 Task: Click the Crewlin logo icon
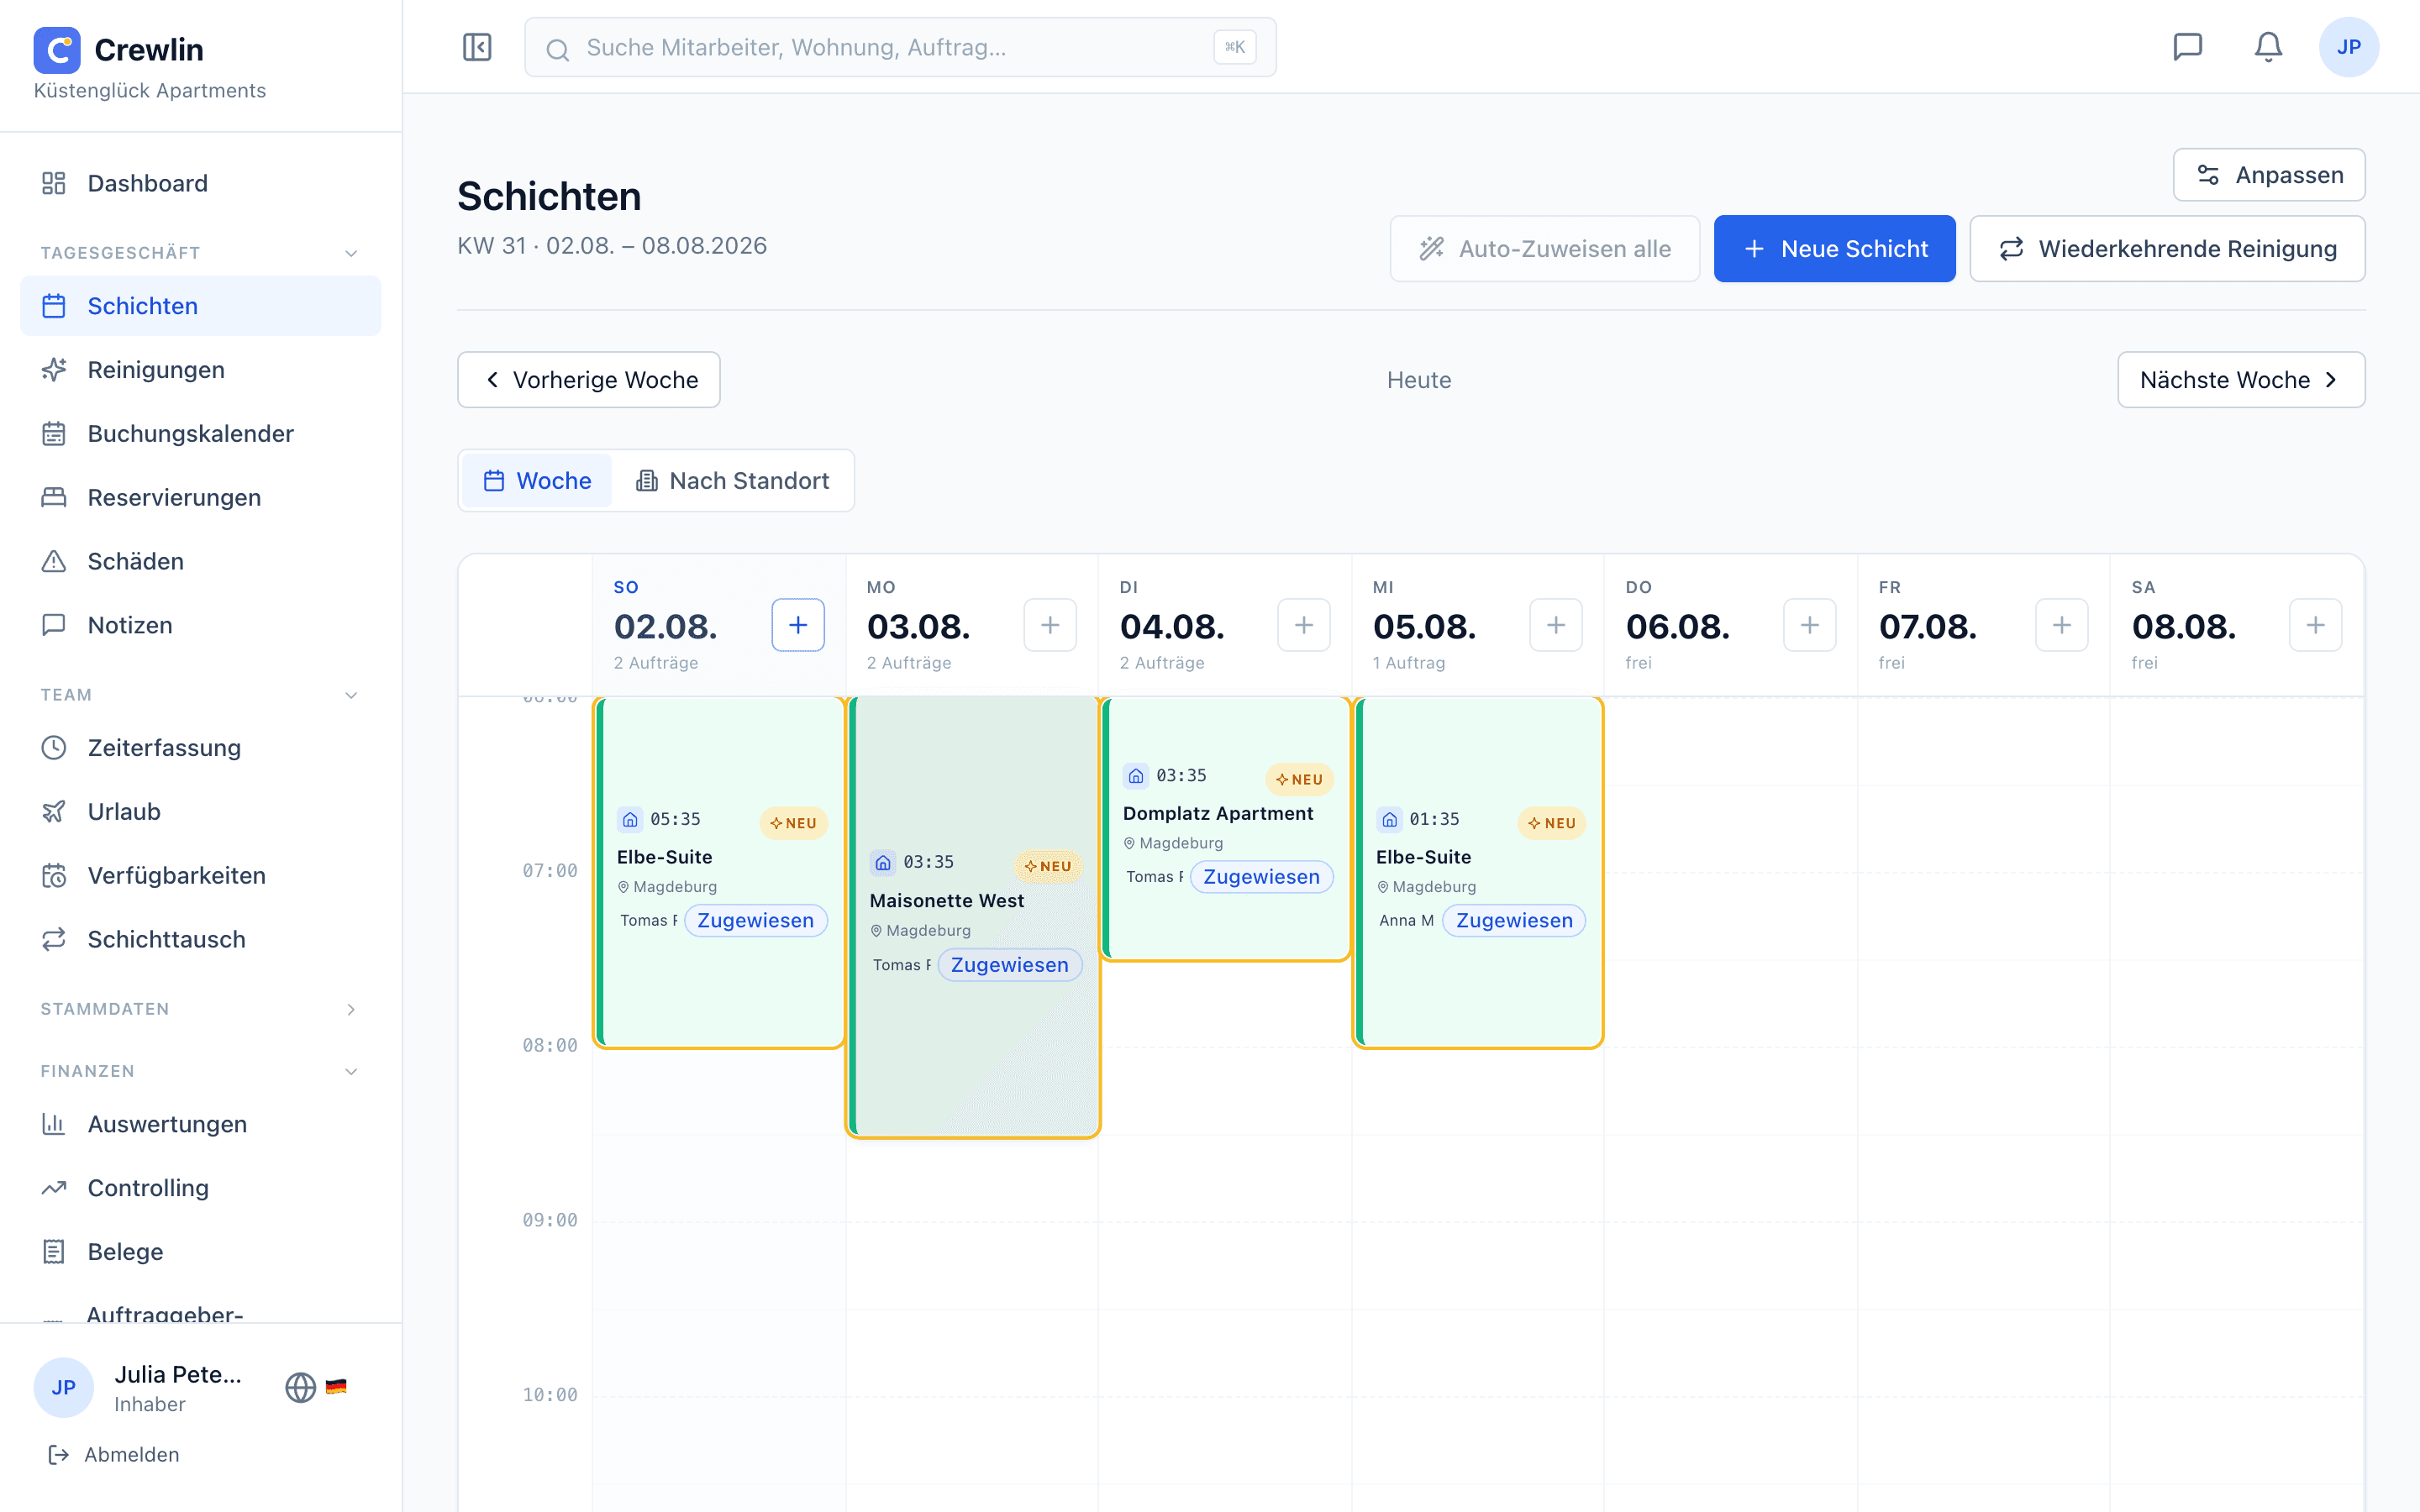tap(57, 50)
